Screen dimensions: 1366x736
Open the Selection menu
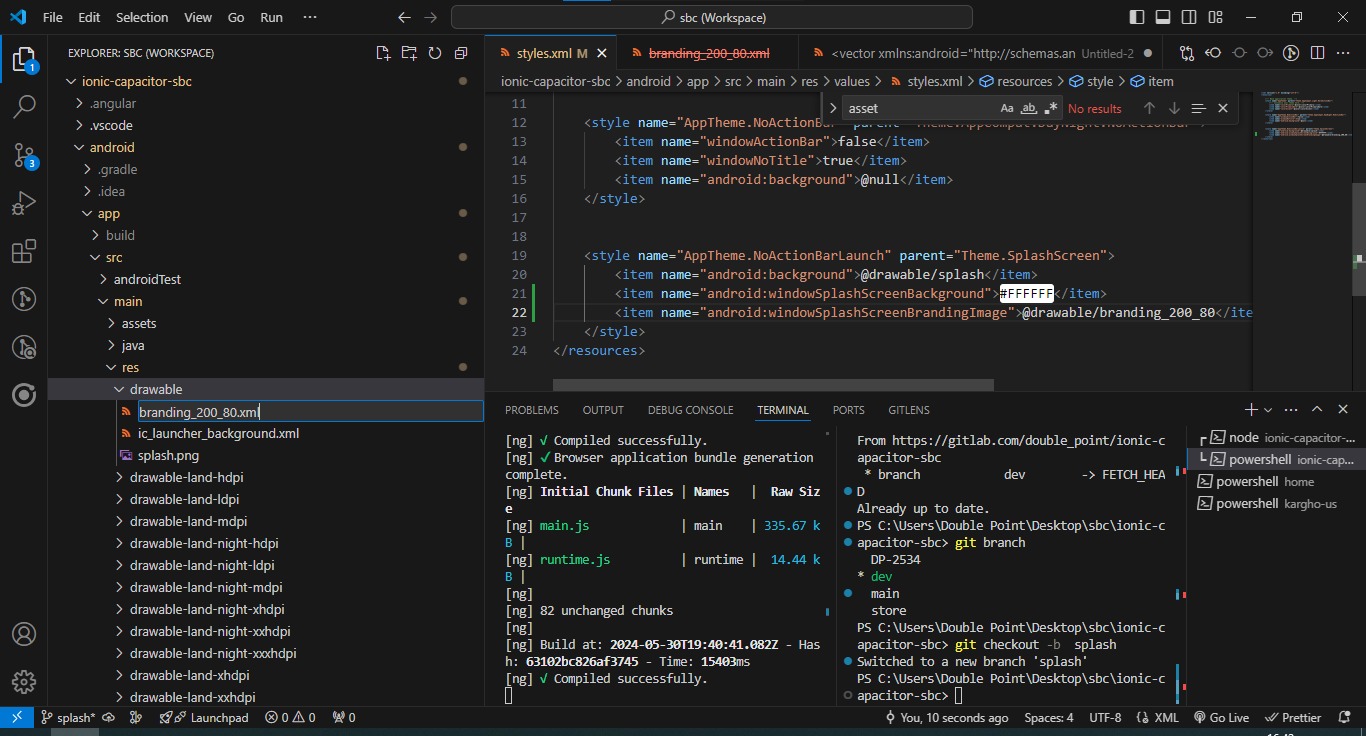tap(142, 17)
